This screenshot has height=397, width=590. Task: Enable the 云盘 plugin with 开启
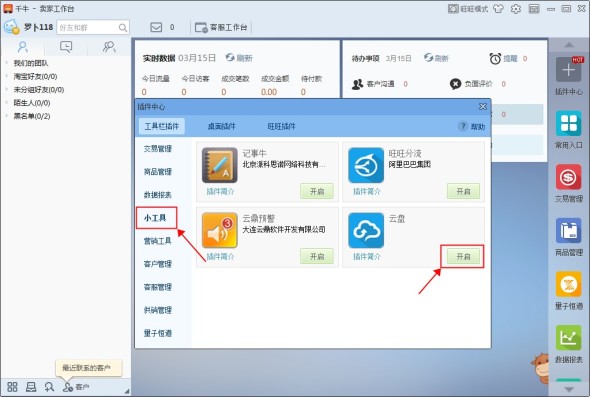click(463, 256)
